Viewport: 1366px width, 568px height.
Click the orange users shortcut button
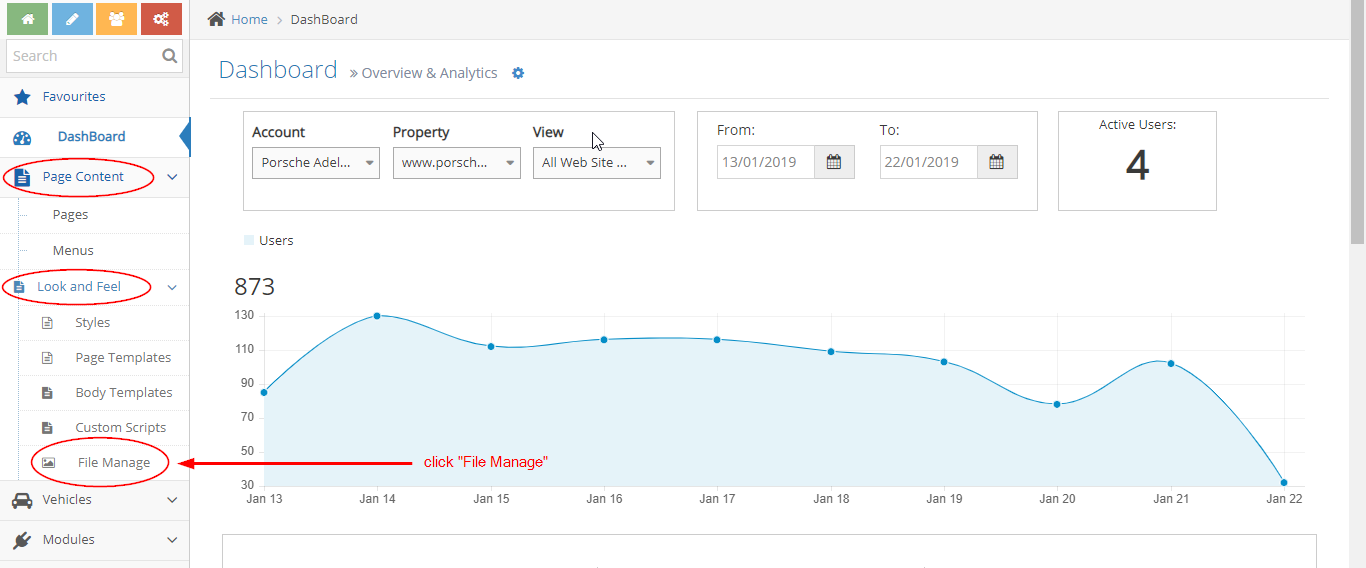[x=116, y=19]
